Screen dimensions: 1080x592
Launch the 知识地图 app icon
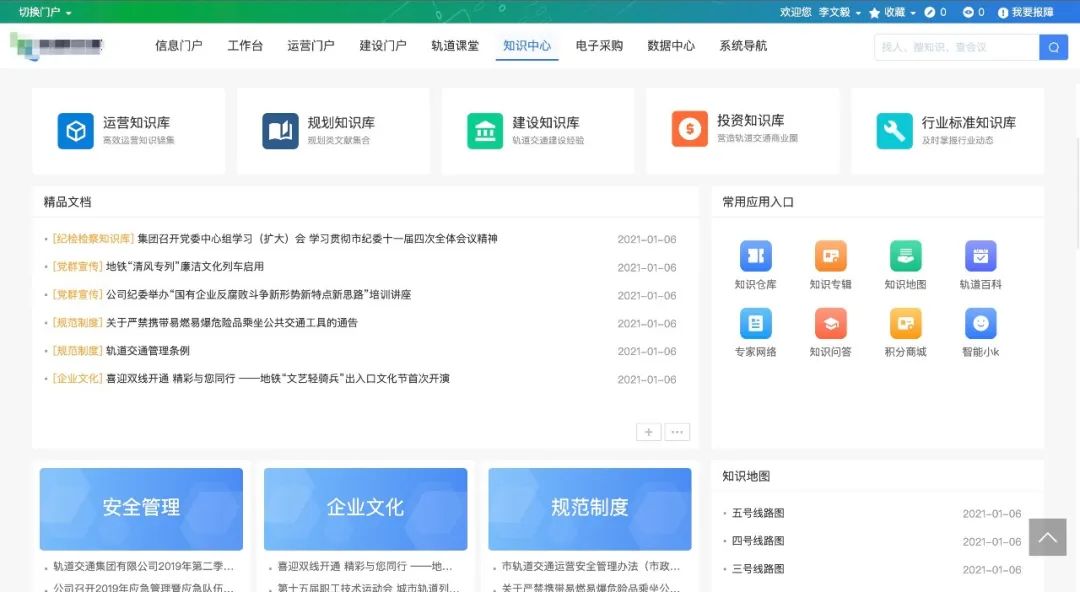click(x=906, y=256)
